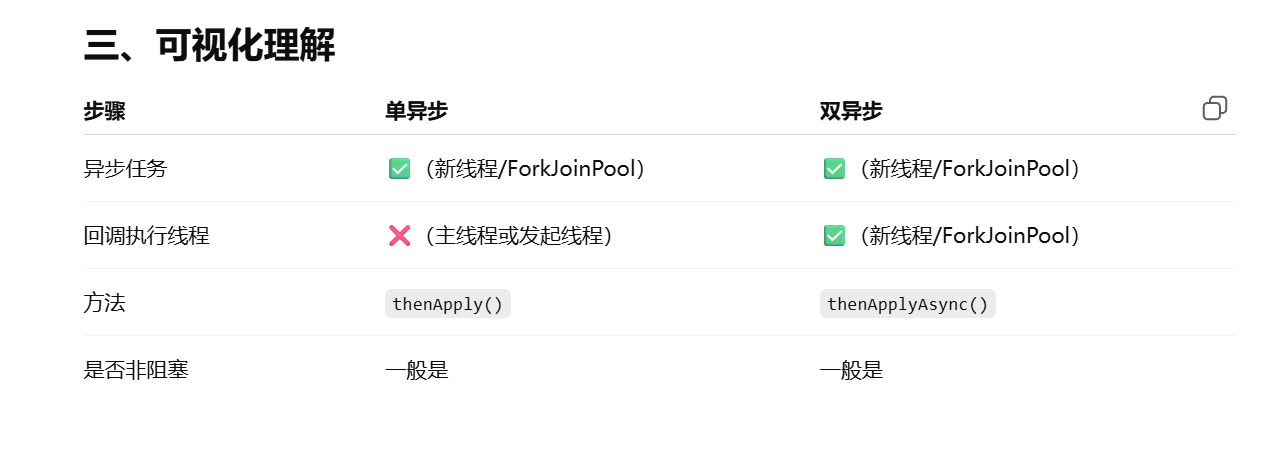This screenshot has height=462, width=1288.
Task: Click the thenApplyAsync() code snippet
Action: 907,304
